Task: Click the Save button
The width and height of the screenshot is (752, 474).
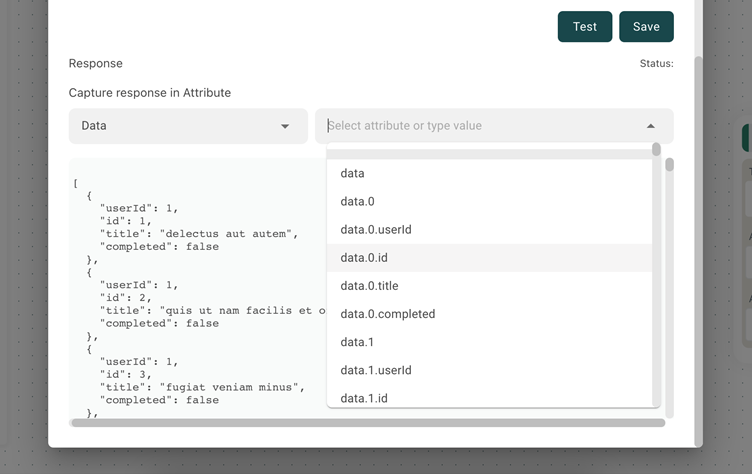Action: (x=646, y=27)
